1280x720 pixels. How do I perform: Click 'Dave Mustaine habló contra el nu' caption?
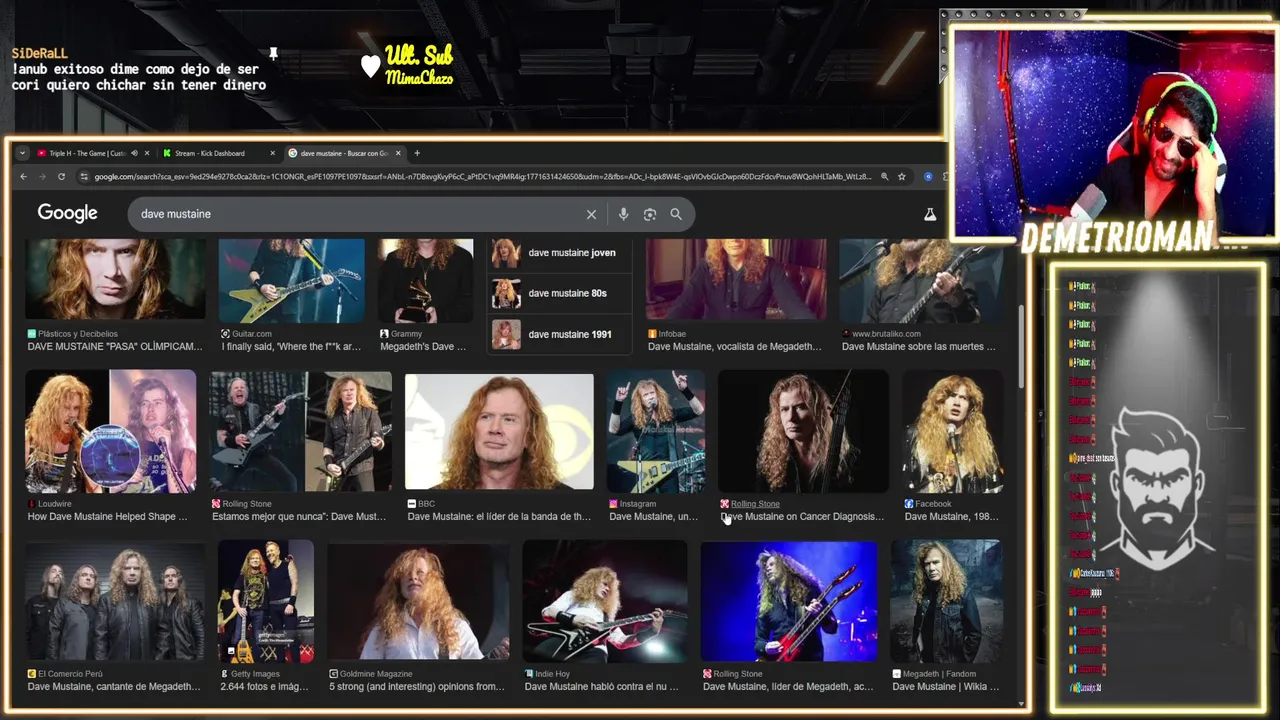pyautogui.click(x=601, y=687)
